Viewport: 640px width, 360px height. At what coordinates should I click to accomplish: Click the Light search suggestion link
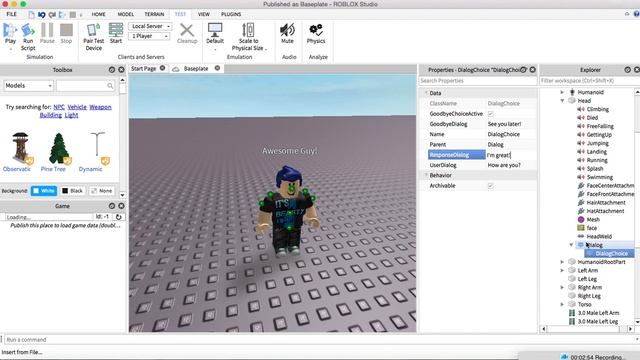(71, 115)
